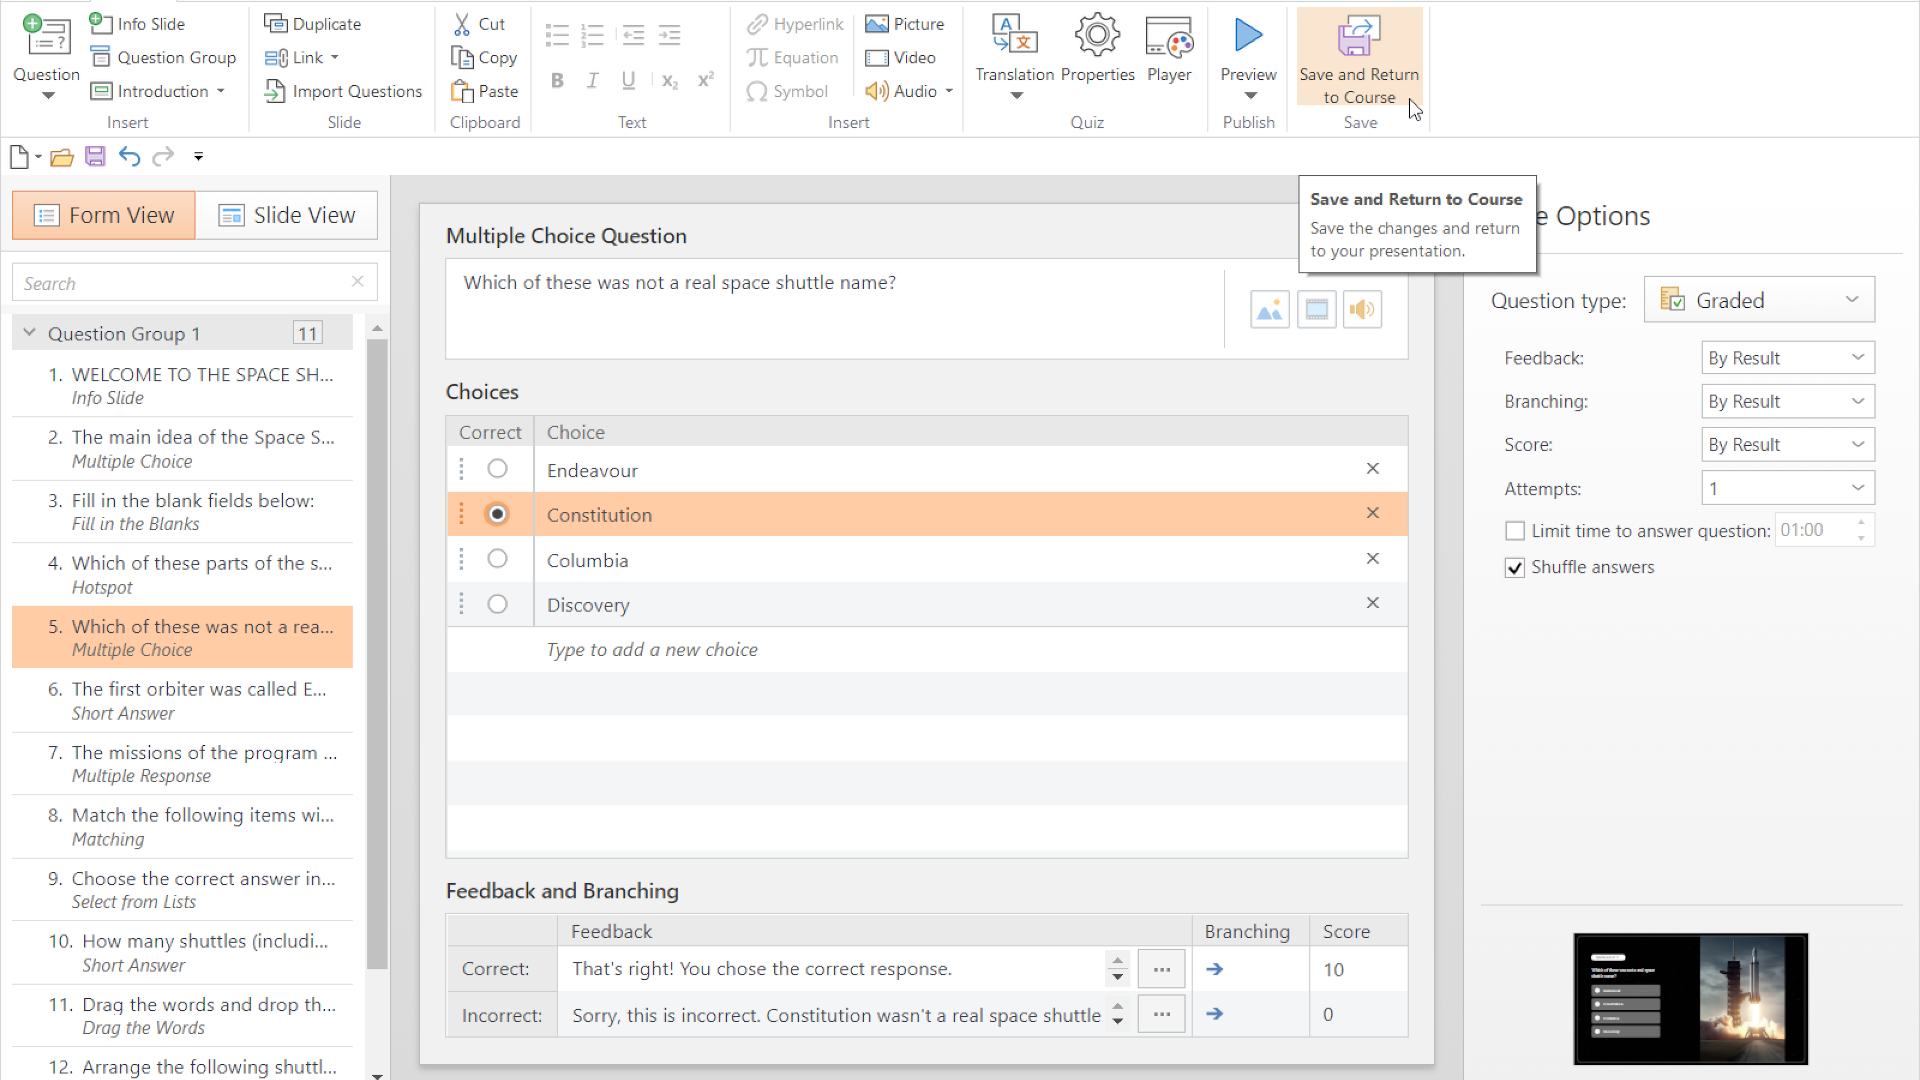
Task: Enable Limit time to answer question
Action: click(1515, 531)
